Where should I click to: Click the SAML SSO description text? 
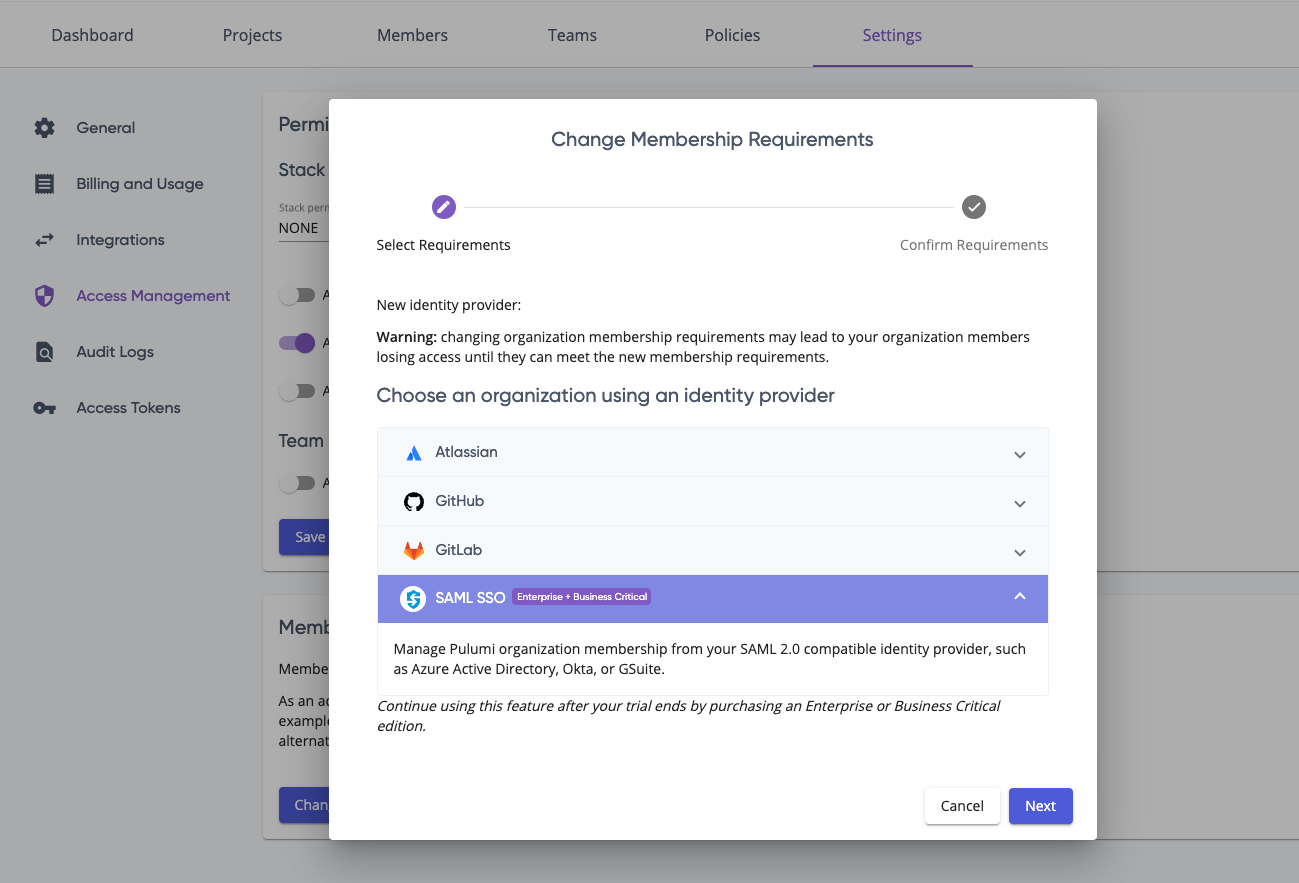[x=710, y=659]
